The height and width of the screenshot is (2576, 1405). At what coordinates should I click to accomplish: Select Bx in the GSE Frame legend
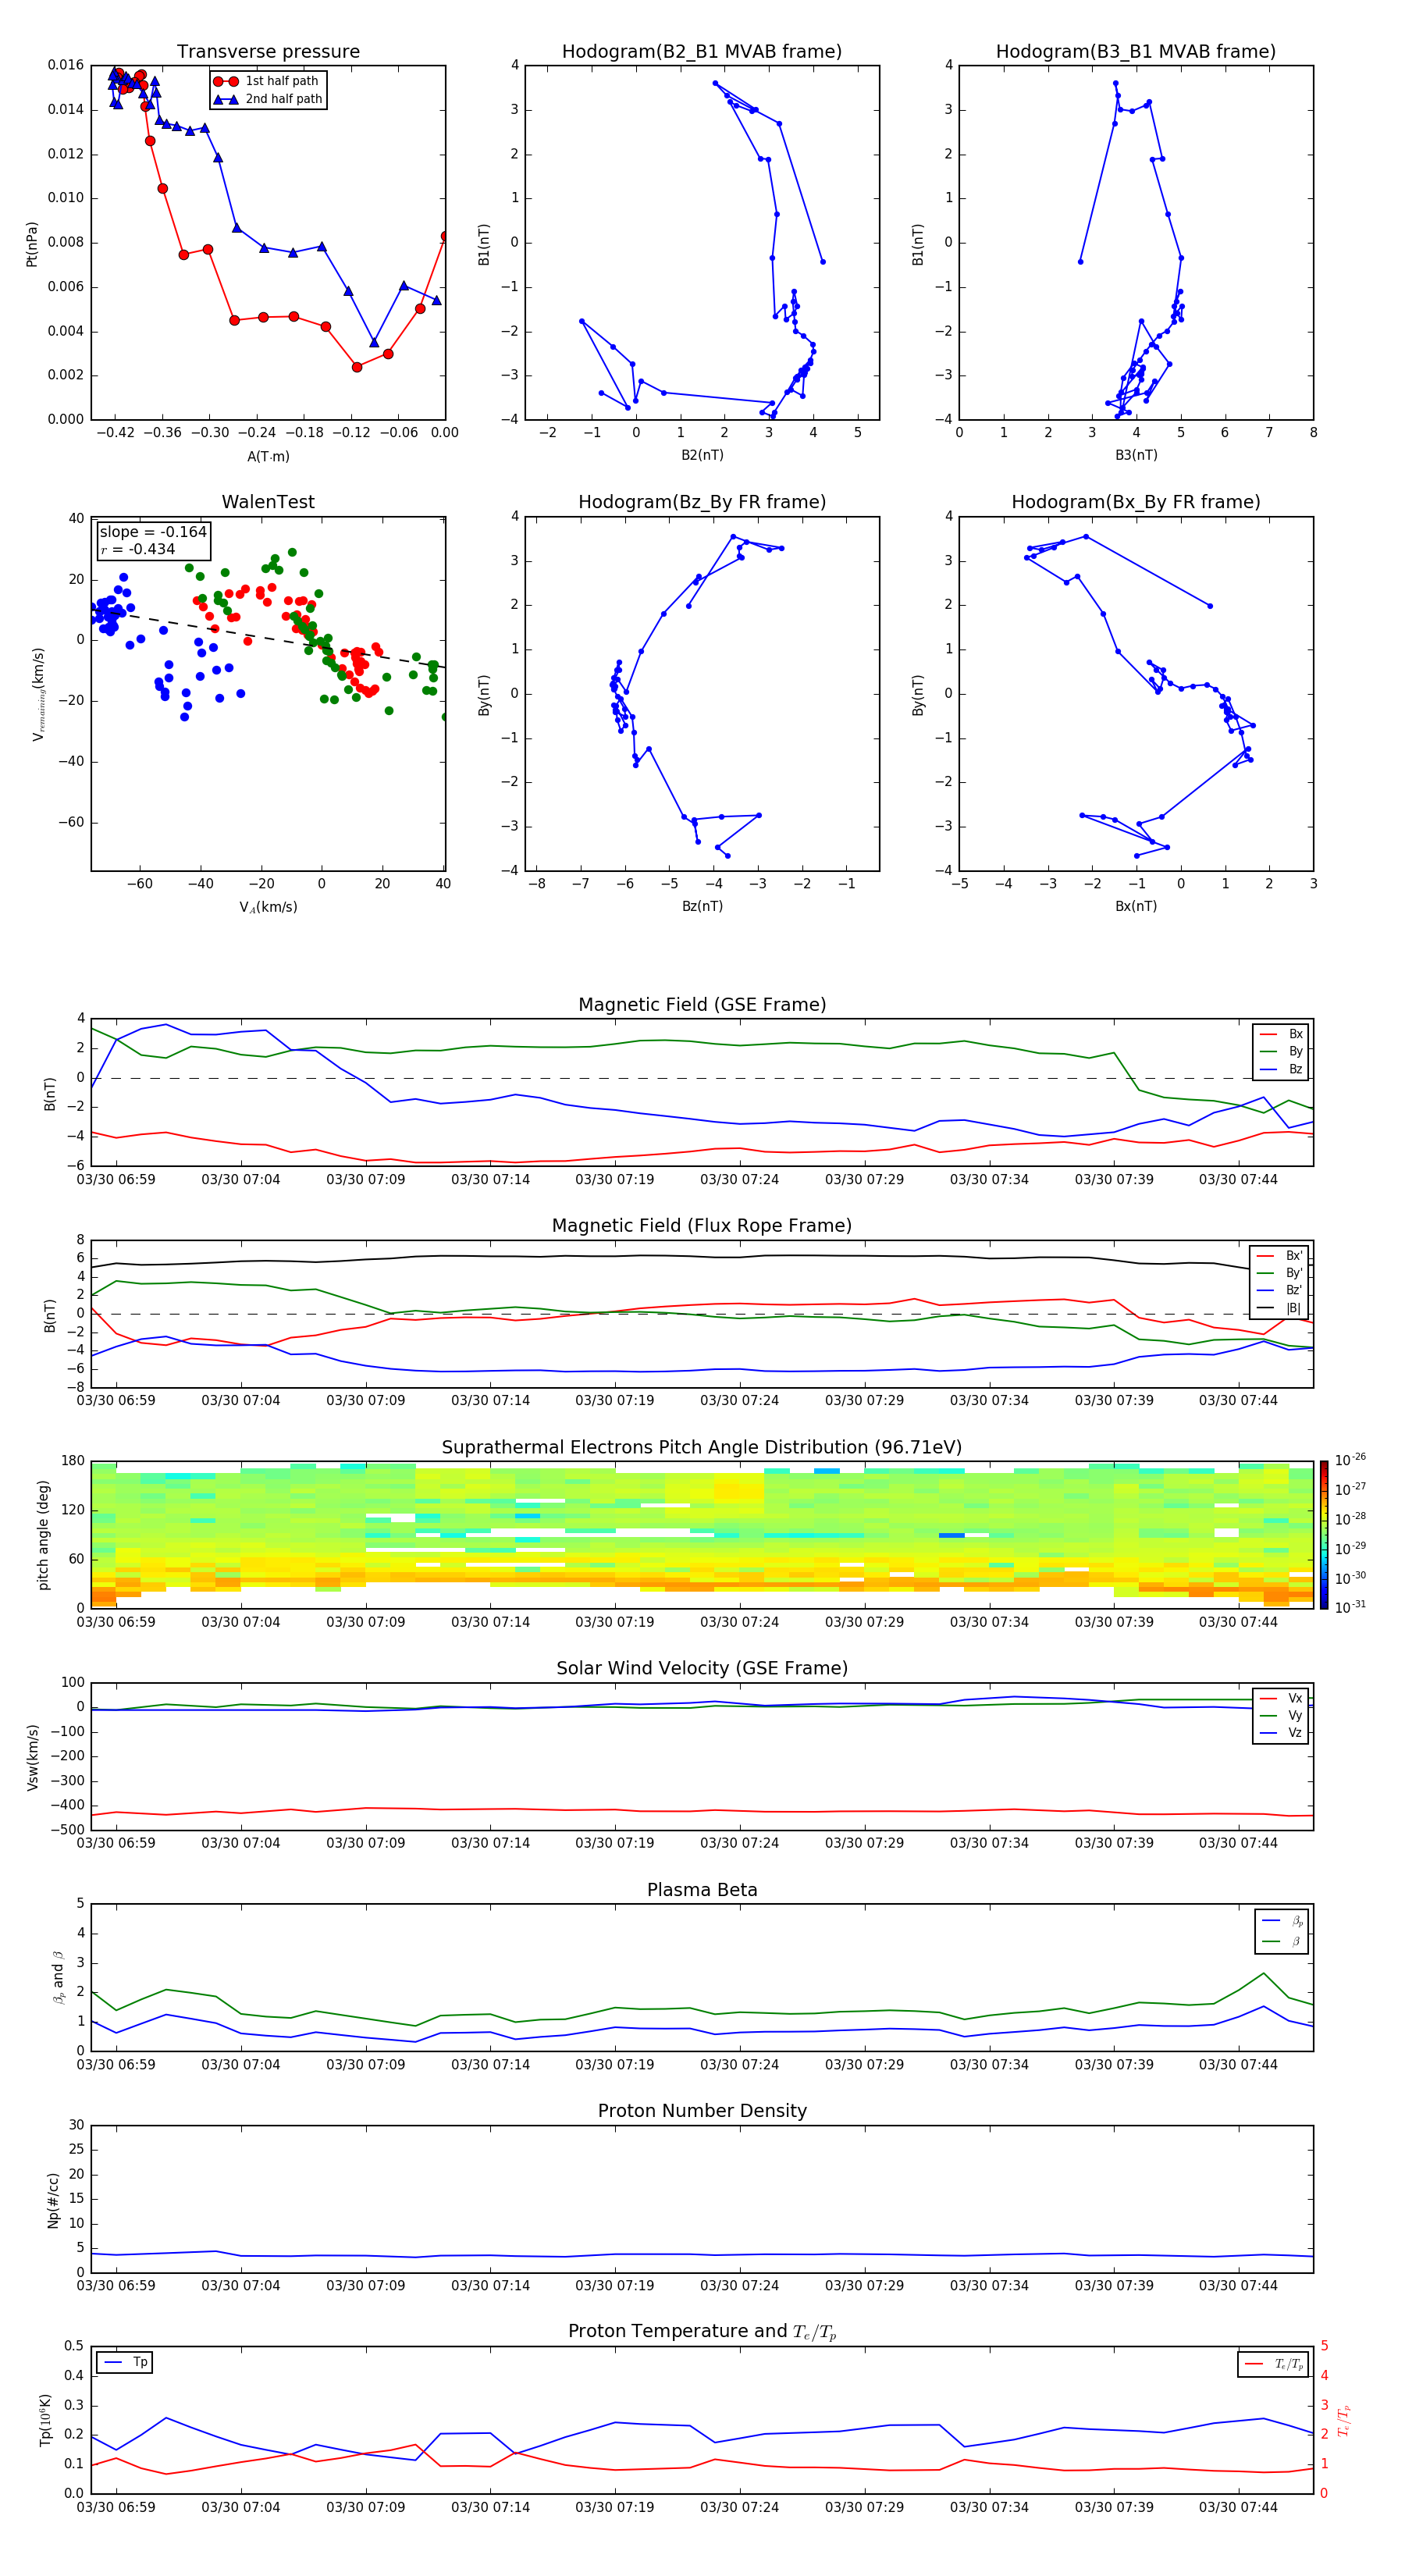[1281, 1034]
